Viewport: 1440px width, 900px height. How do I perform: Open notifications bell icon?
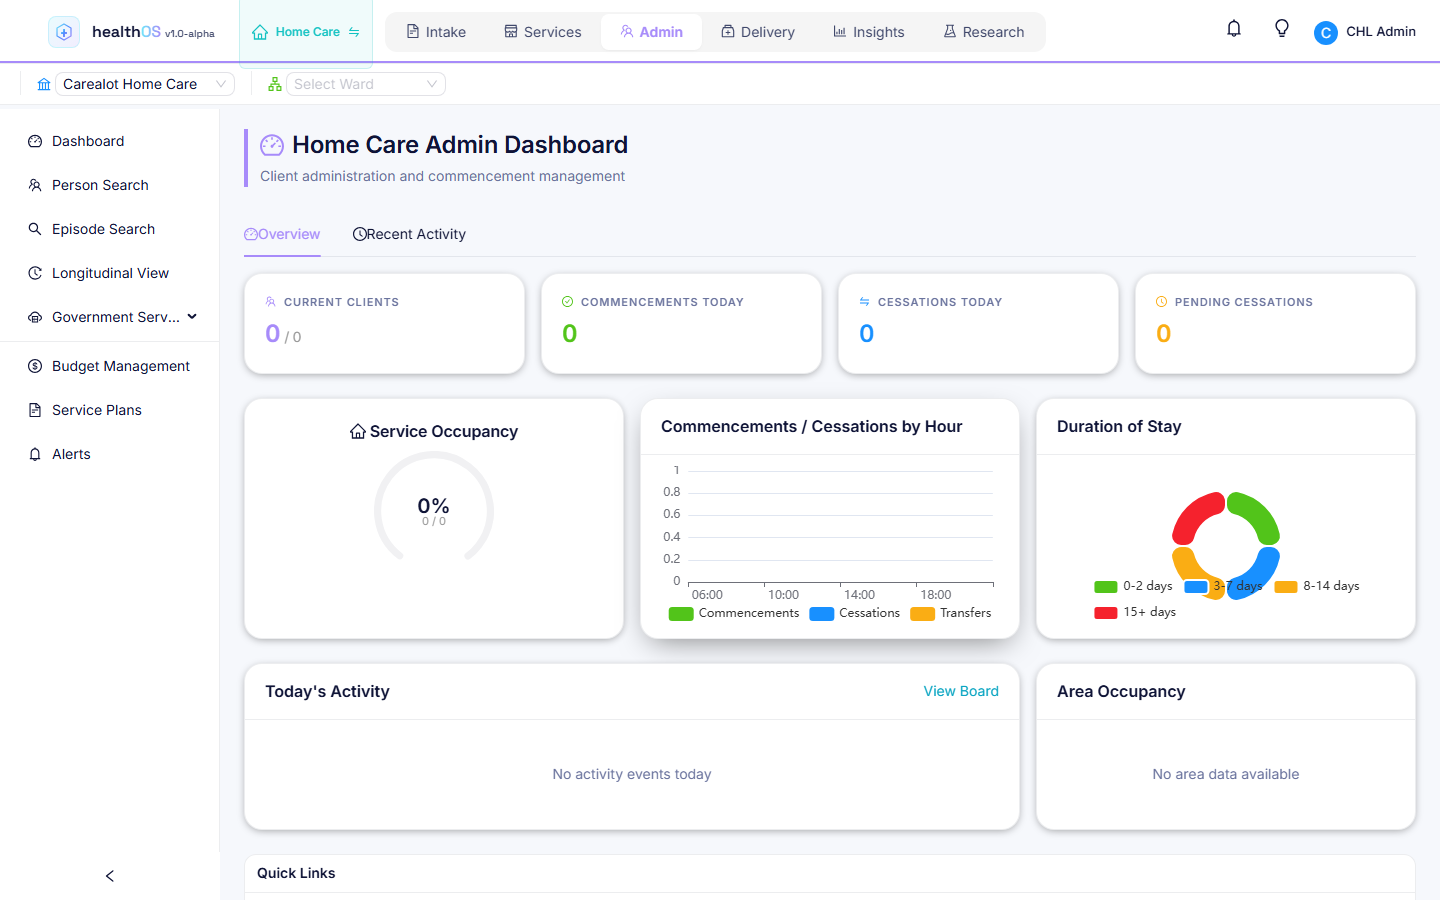point(1234,29)
